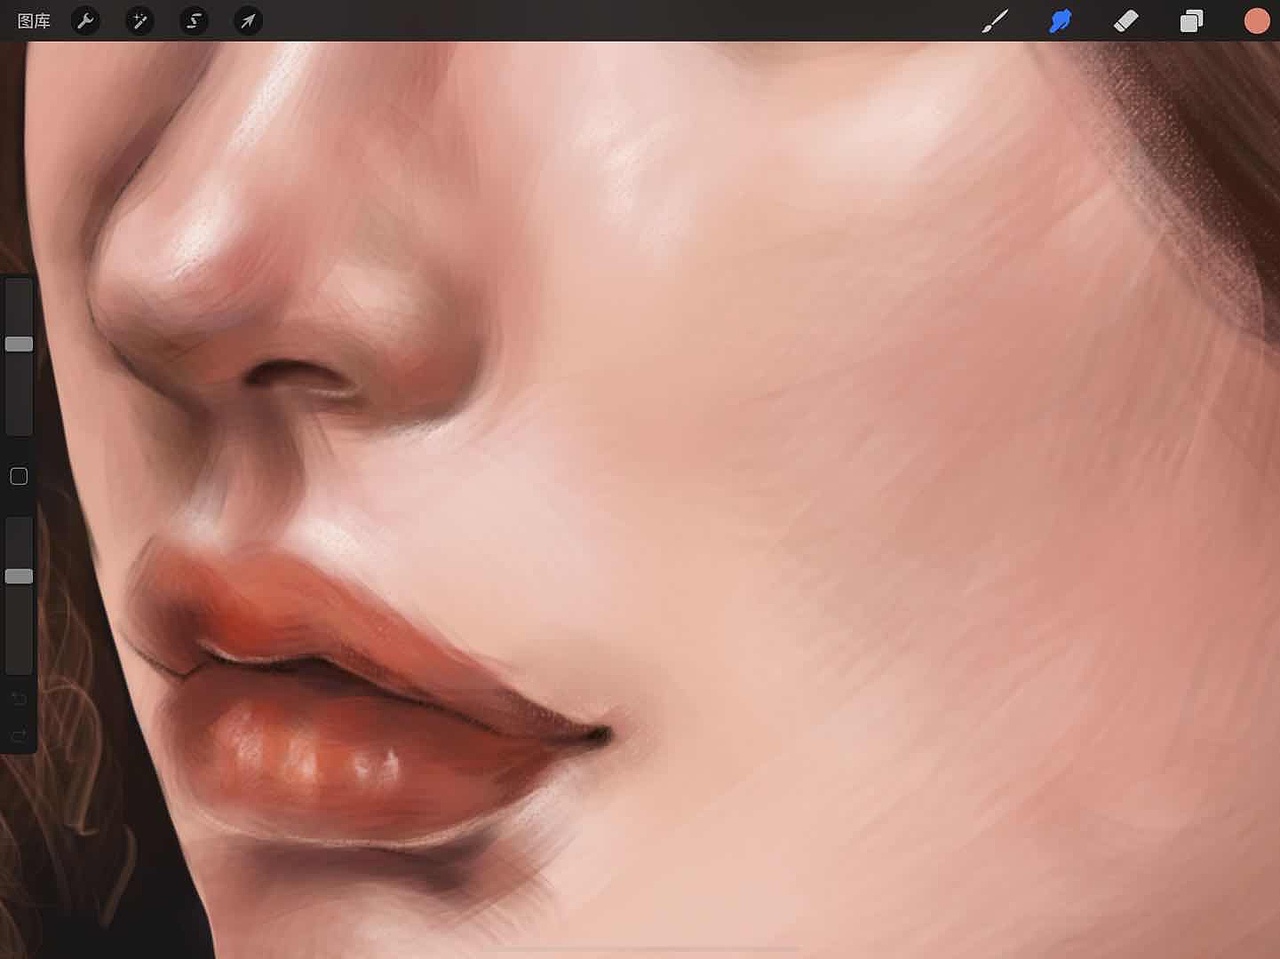Activate the Selection tool
This screenshot has height=959, width=1280.
pos(194,21)
